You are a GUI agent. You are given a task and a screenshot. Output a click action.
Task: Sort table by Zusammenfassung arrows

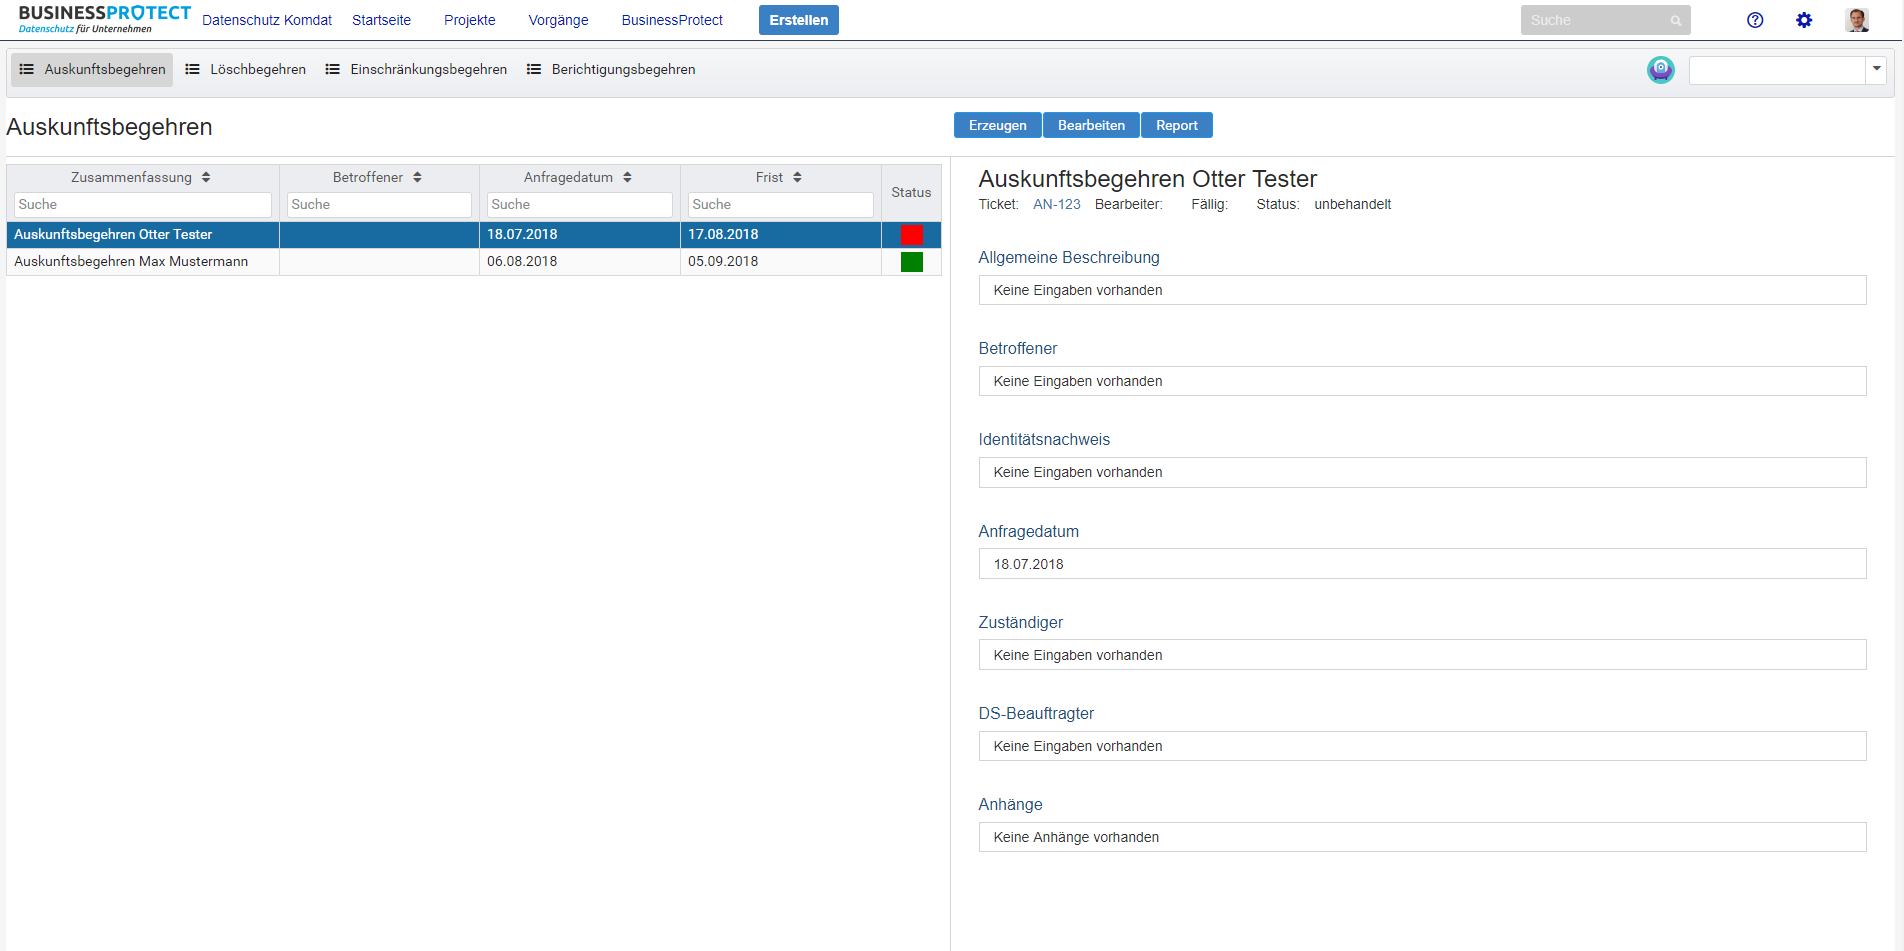click(x=206, y=177)
